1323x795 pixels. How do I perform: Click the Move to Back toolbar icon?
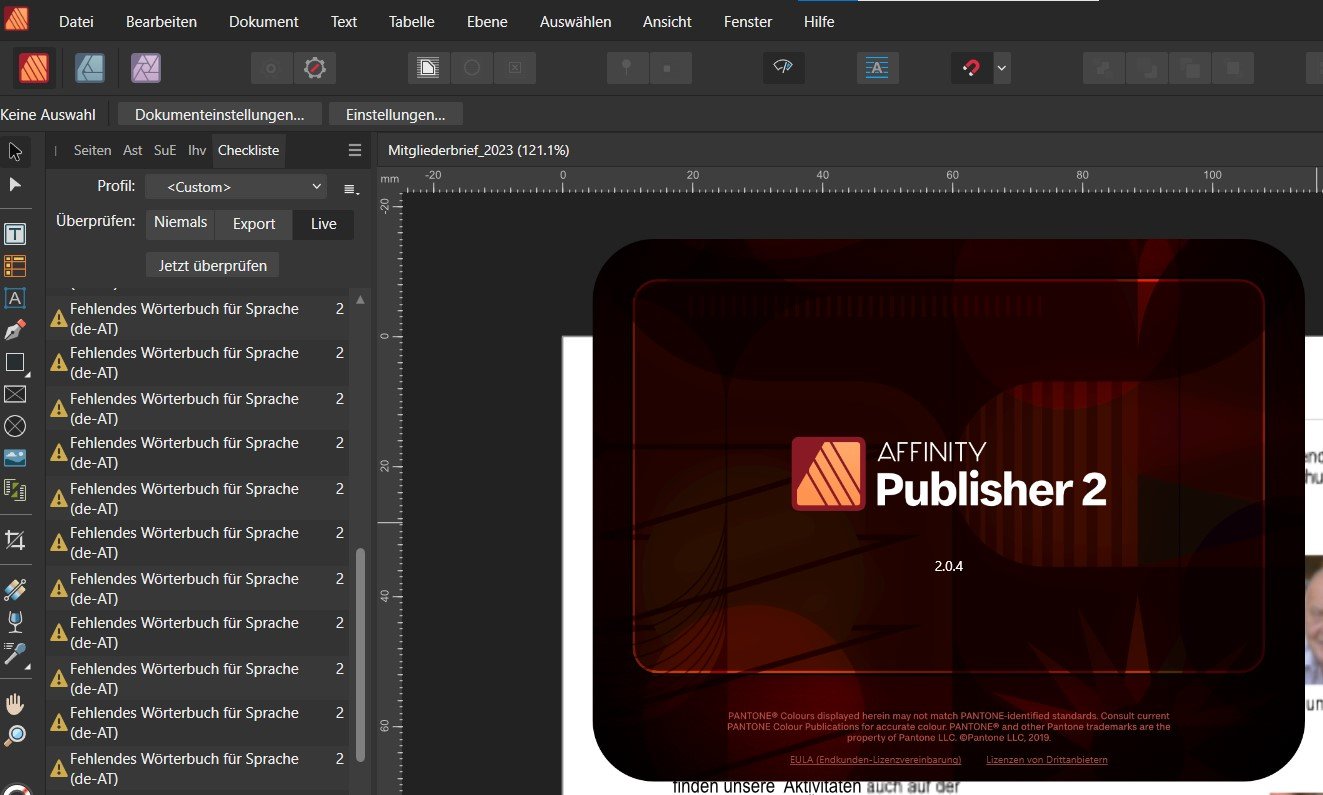point(1105,68)
